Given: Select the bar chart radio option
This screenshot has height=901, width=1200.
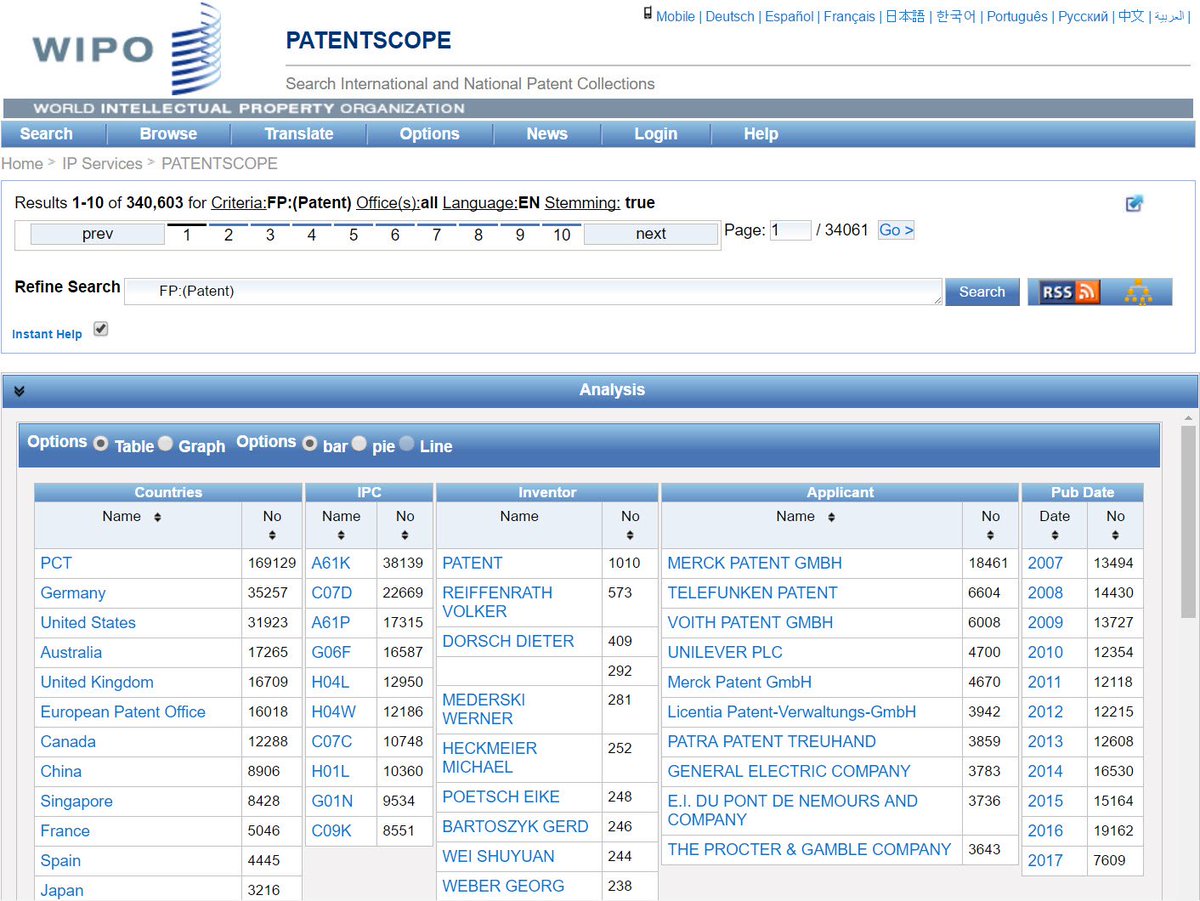Looking at the screenshot, I should 310,443.
